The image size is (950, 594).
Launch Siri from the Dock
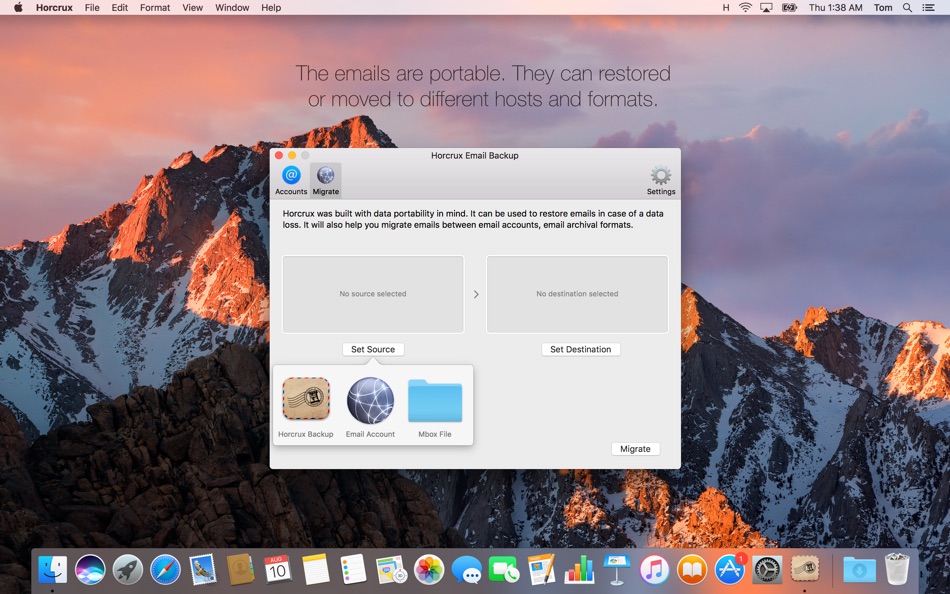(90, 570)
